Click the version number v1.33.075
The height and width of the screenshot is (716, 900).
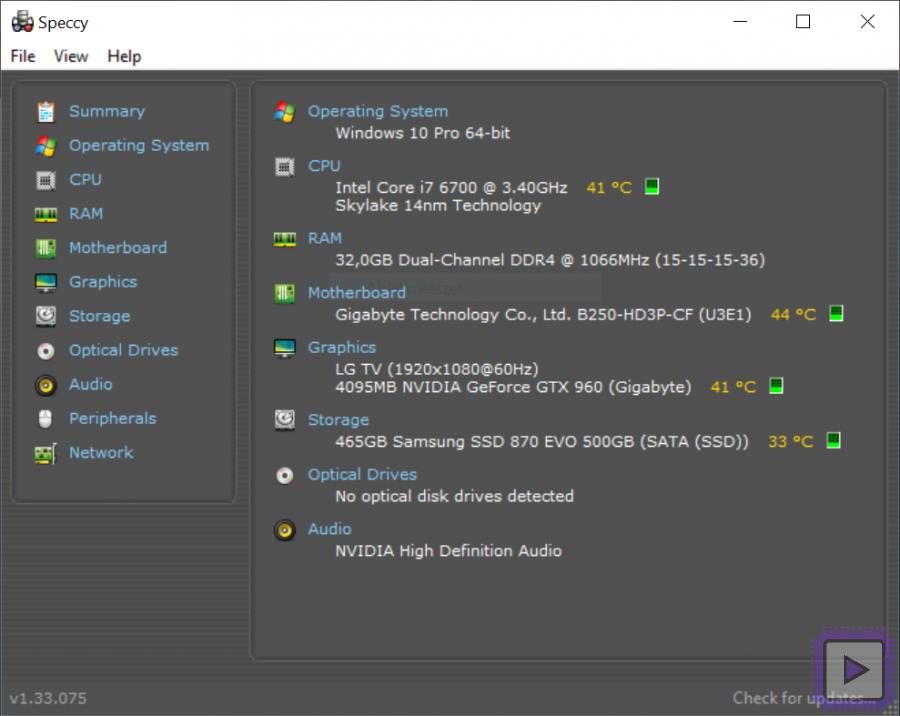[48, 698]
